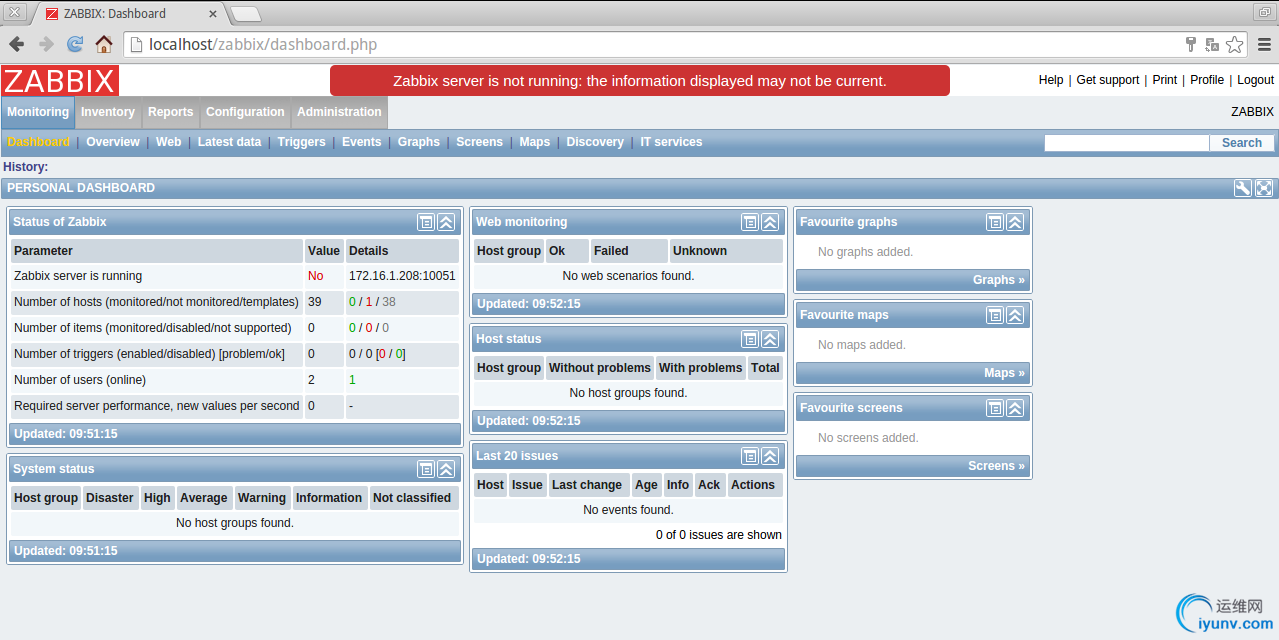Click the ZABBIX logo
This screenshot has width=1279, height=640.
60,81
